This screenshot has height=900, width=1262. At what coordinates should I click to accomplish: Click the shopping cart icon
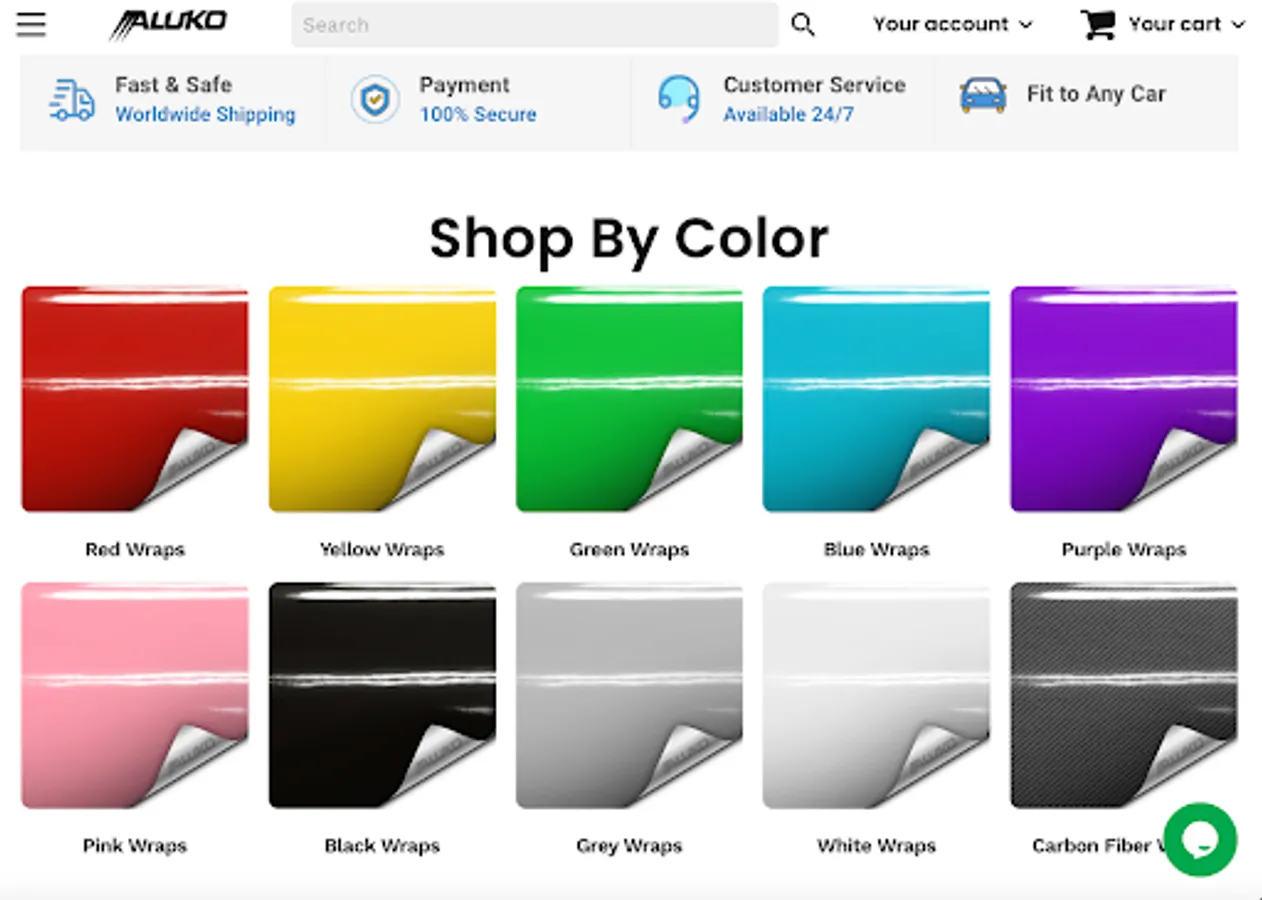(1098, 24)
